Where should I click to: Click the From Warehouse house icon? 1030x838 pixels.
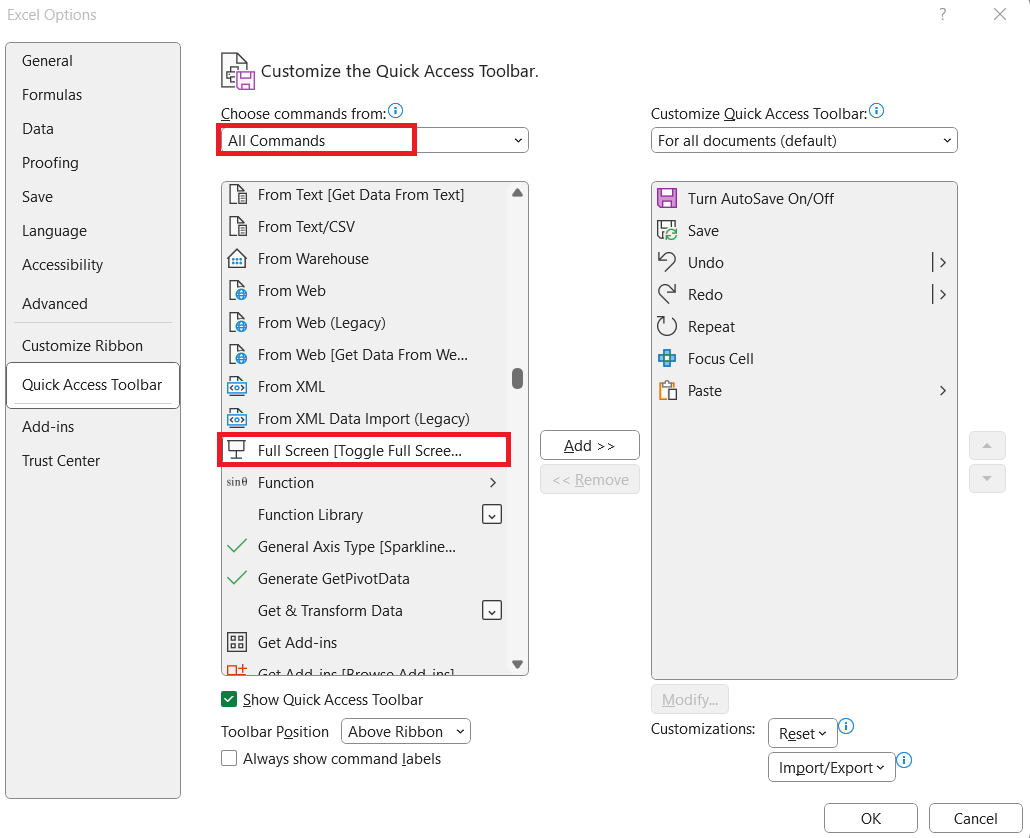click(237, 259)
